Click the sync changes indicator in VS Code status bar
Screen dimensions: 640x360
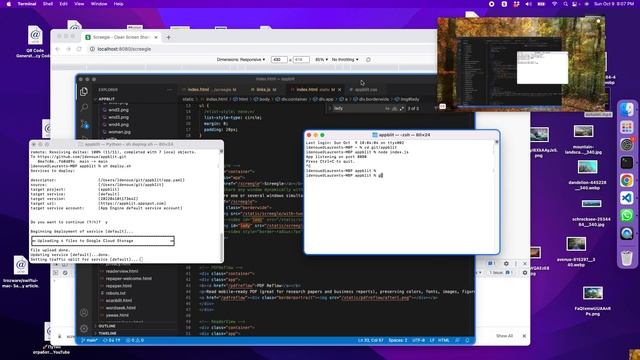click(111, 340)
